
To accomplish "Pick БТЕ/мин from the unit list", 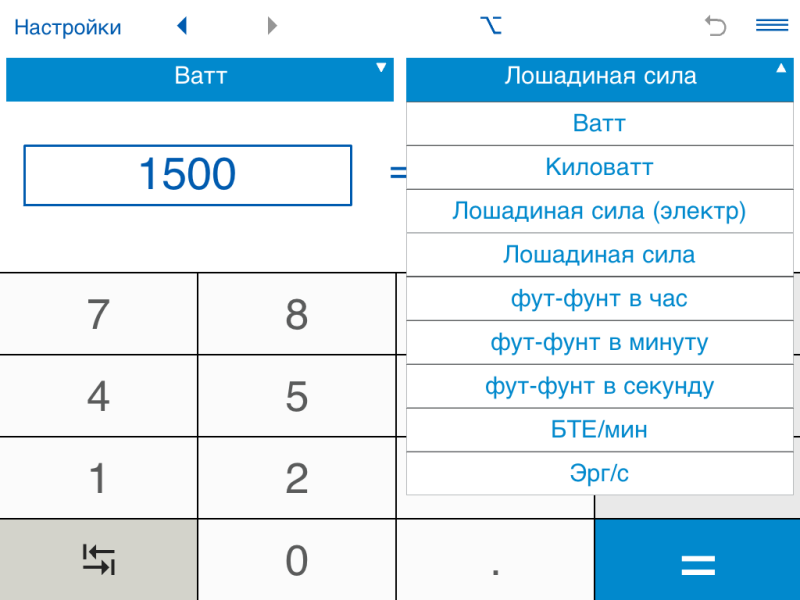I will coord(599,429).
